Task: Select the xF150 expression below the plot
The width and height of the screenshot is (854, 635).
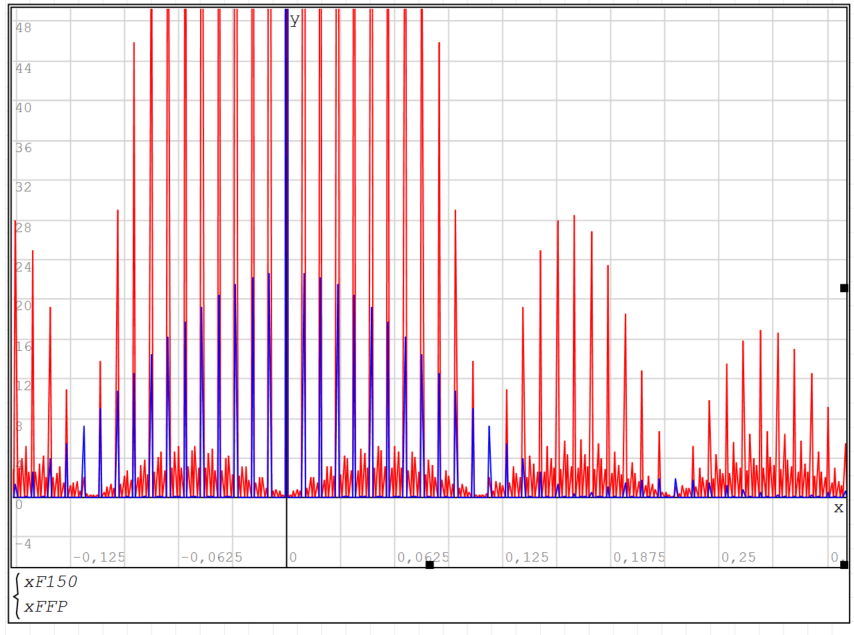Action: point(51,582)
